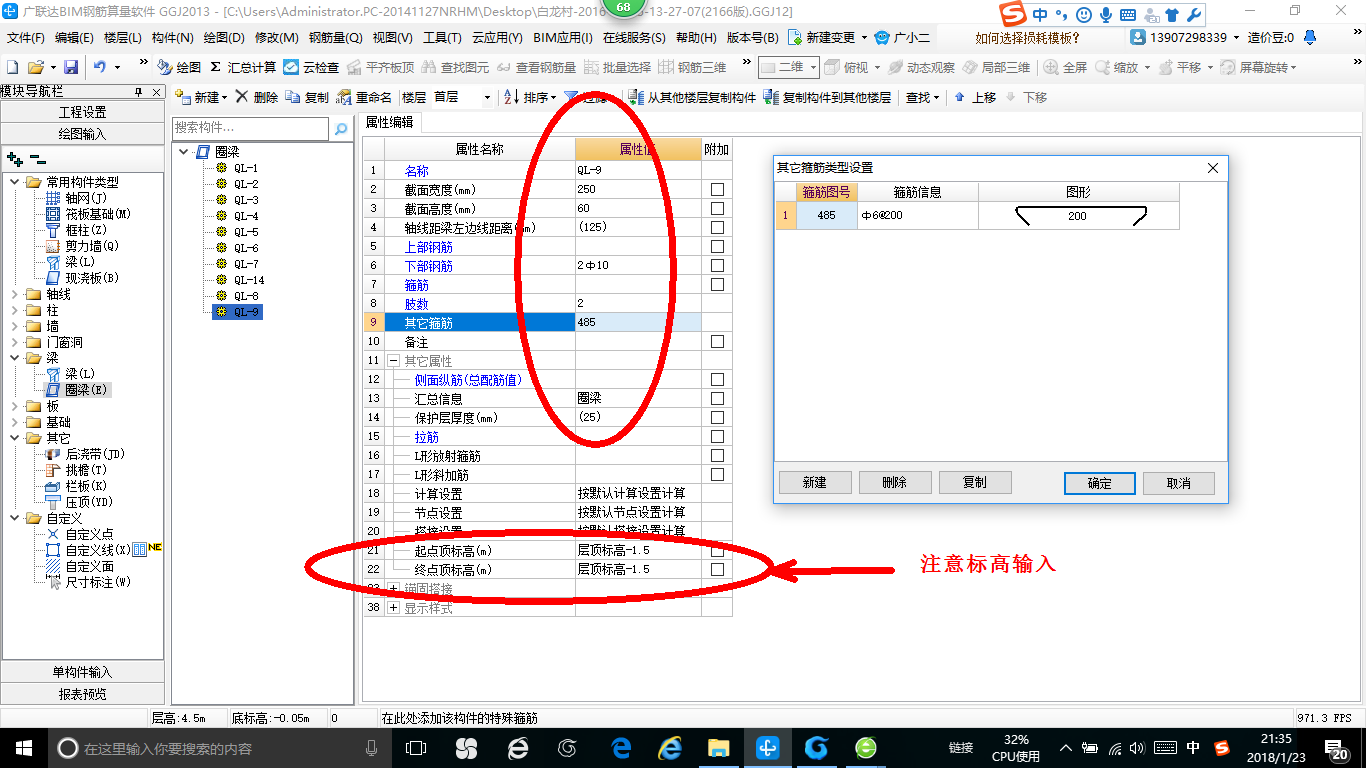Viewport: 1366px width, 768px height.
Task: Run 汇总计算 summary calculation
Action: (x=242, y=67)
